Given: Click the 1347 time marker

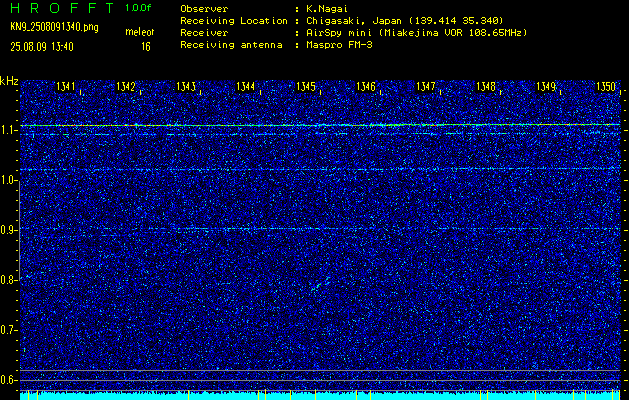Looking at the screenshot, I should pos(426,87).
